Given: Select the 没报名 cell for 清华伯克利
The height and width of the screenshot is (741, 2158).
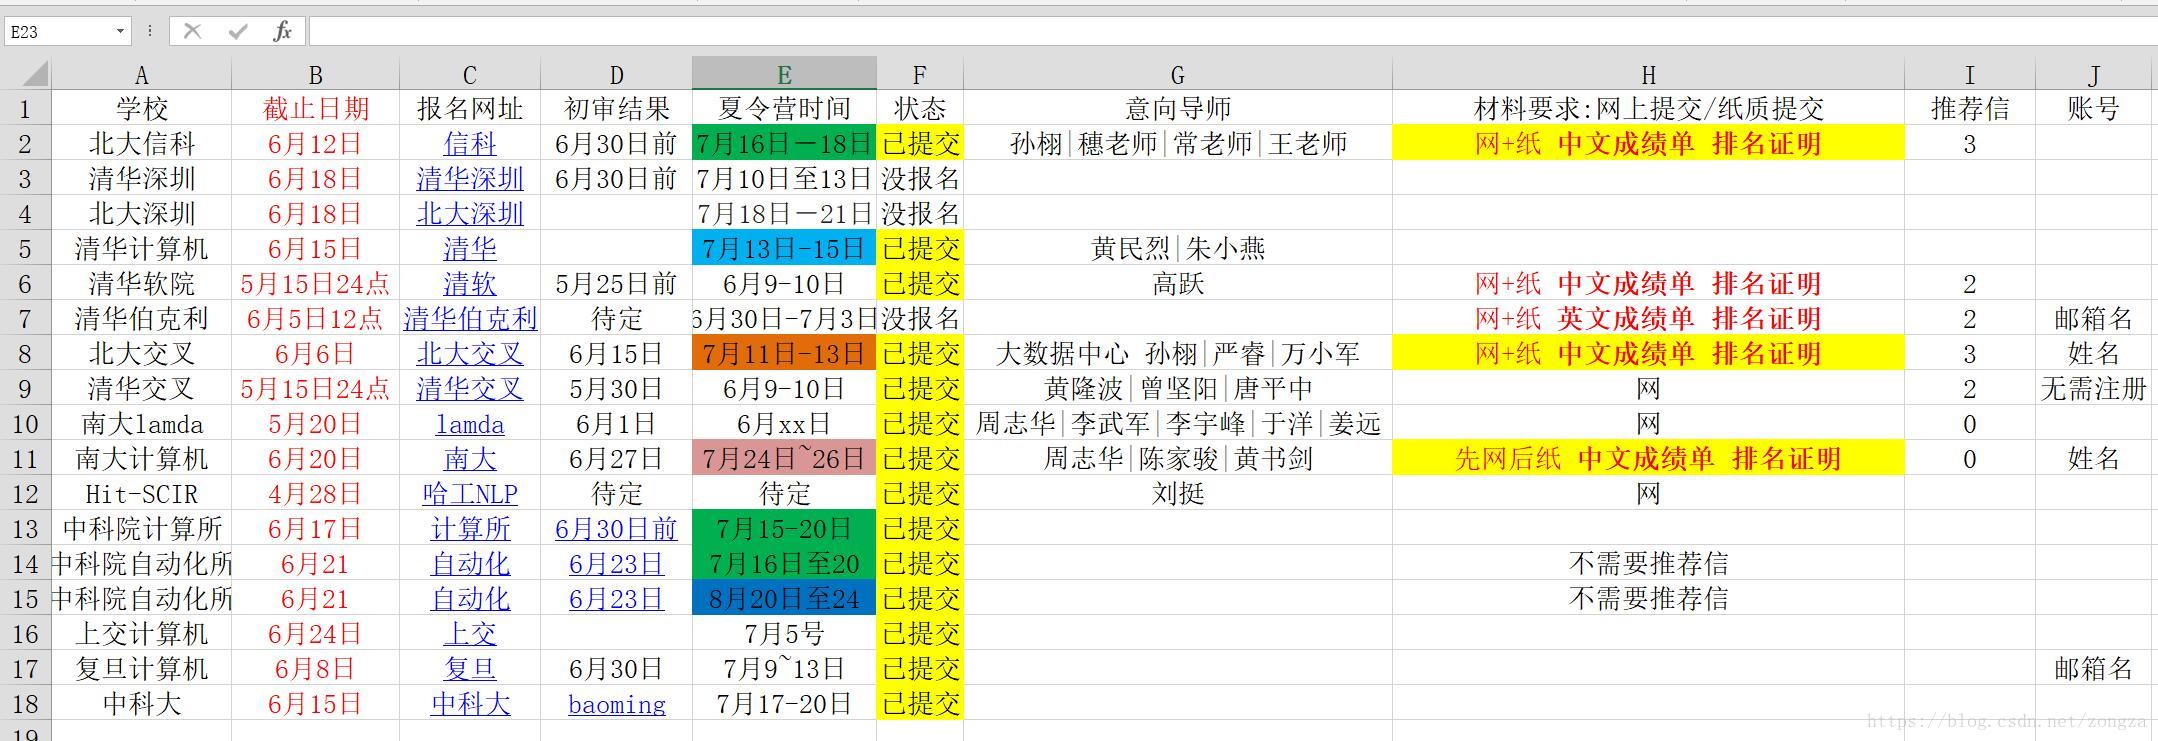Looking at the screenshot, I should pos(920,319).
